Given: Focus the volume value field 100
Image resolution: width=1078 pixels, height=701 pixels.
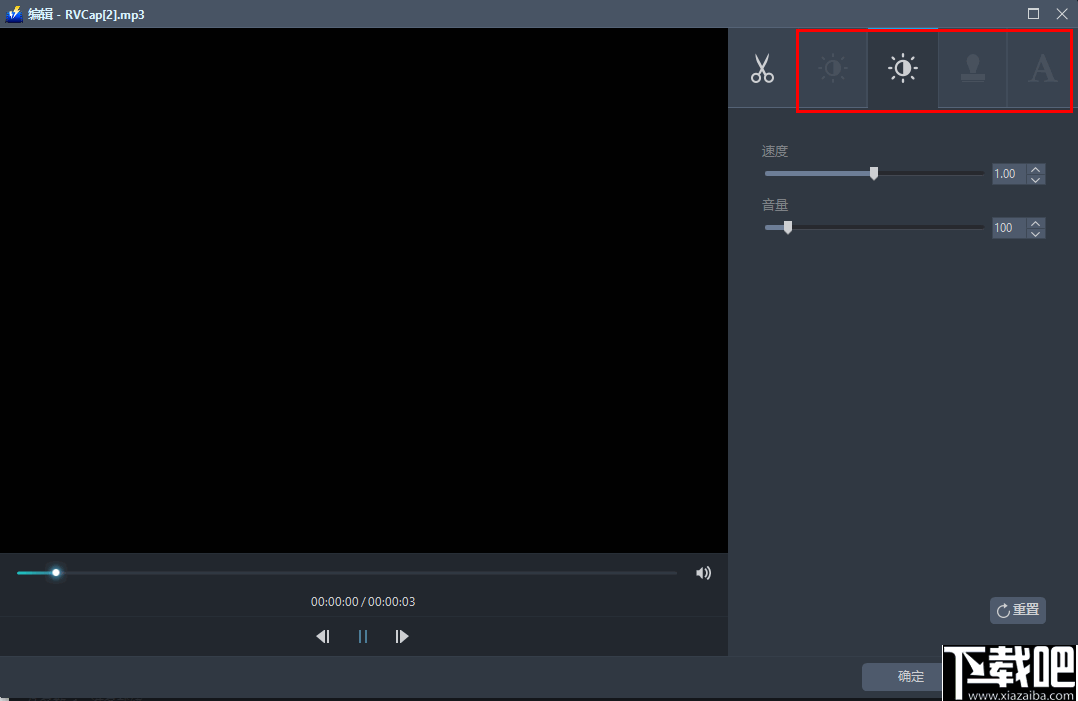Looking at the screenshot, I should (x=1009, y=227).
